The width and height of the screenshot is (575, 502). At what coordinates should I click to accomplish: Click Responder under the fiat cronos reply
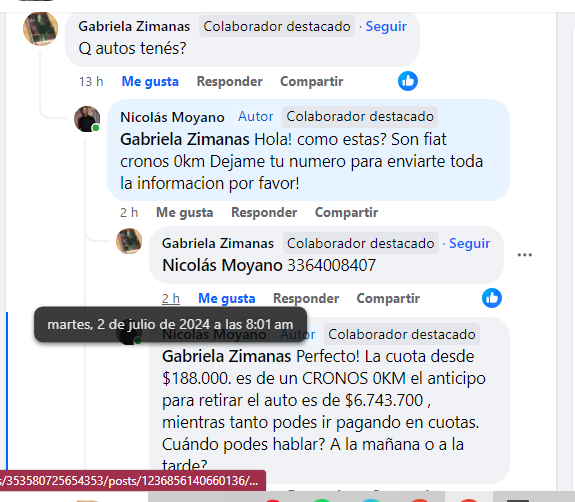(x=264, y=212)
